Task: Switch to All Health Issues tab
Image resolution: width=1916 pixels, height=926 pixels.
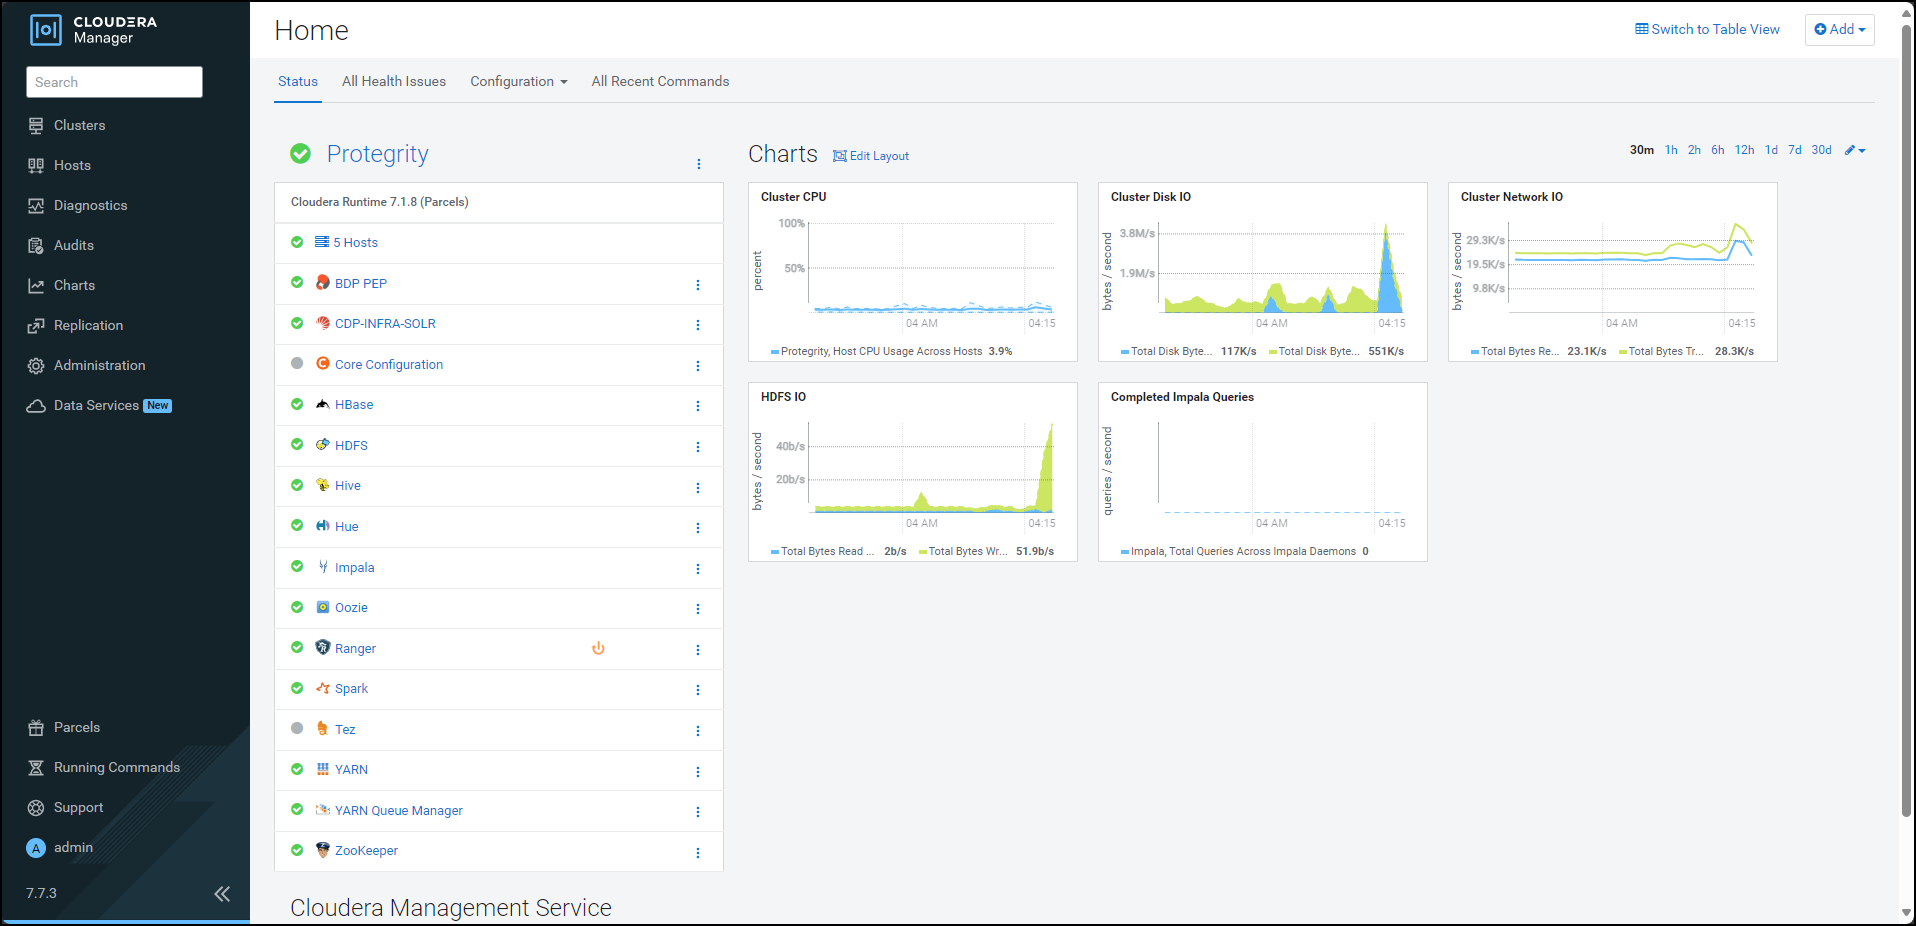Action: pos(394,81)
